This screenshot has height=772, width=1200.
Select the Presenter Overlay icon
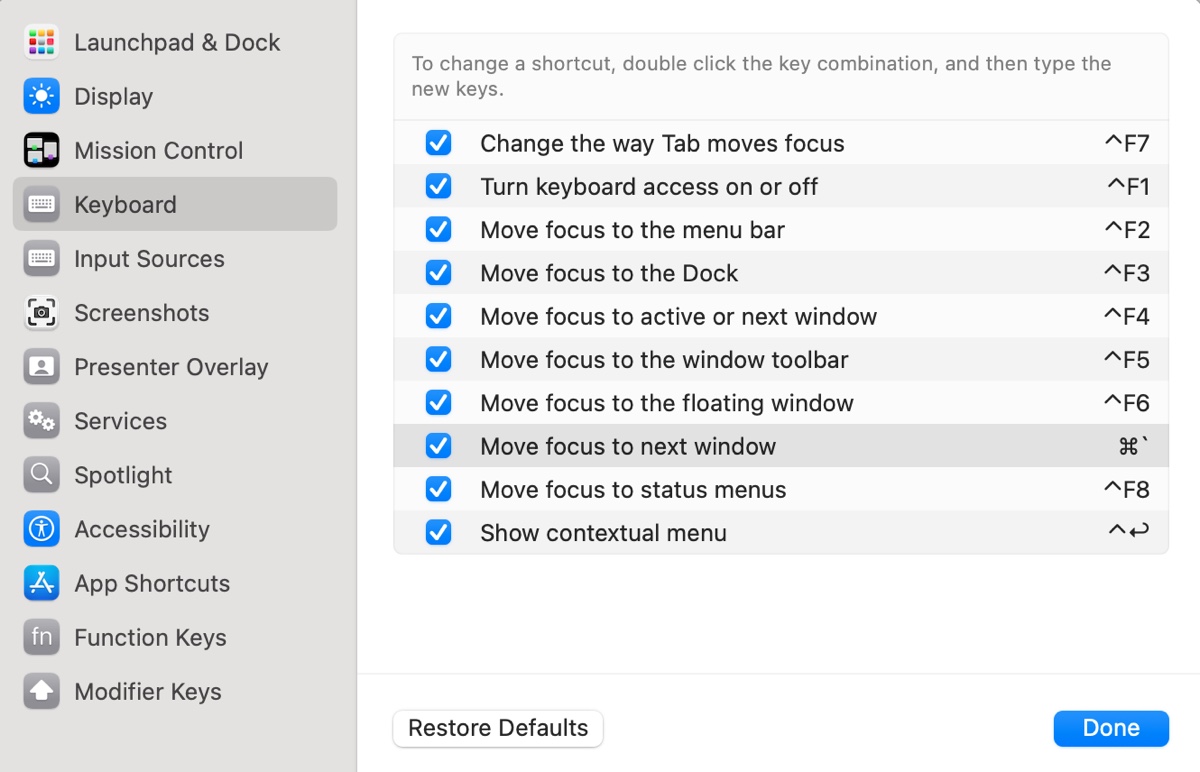42,367
